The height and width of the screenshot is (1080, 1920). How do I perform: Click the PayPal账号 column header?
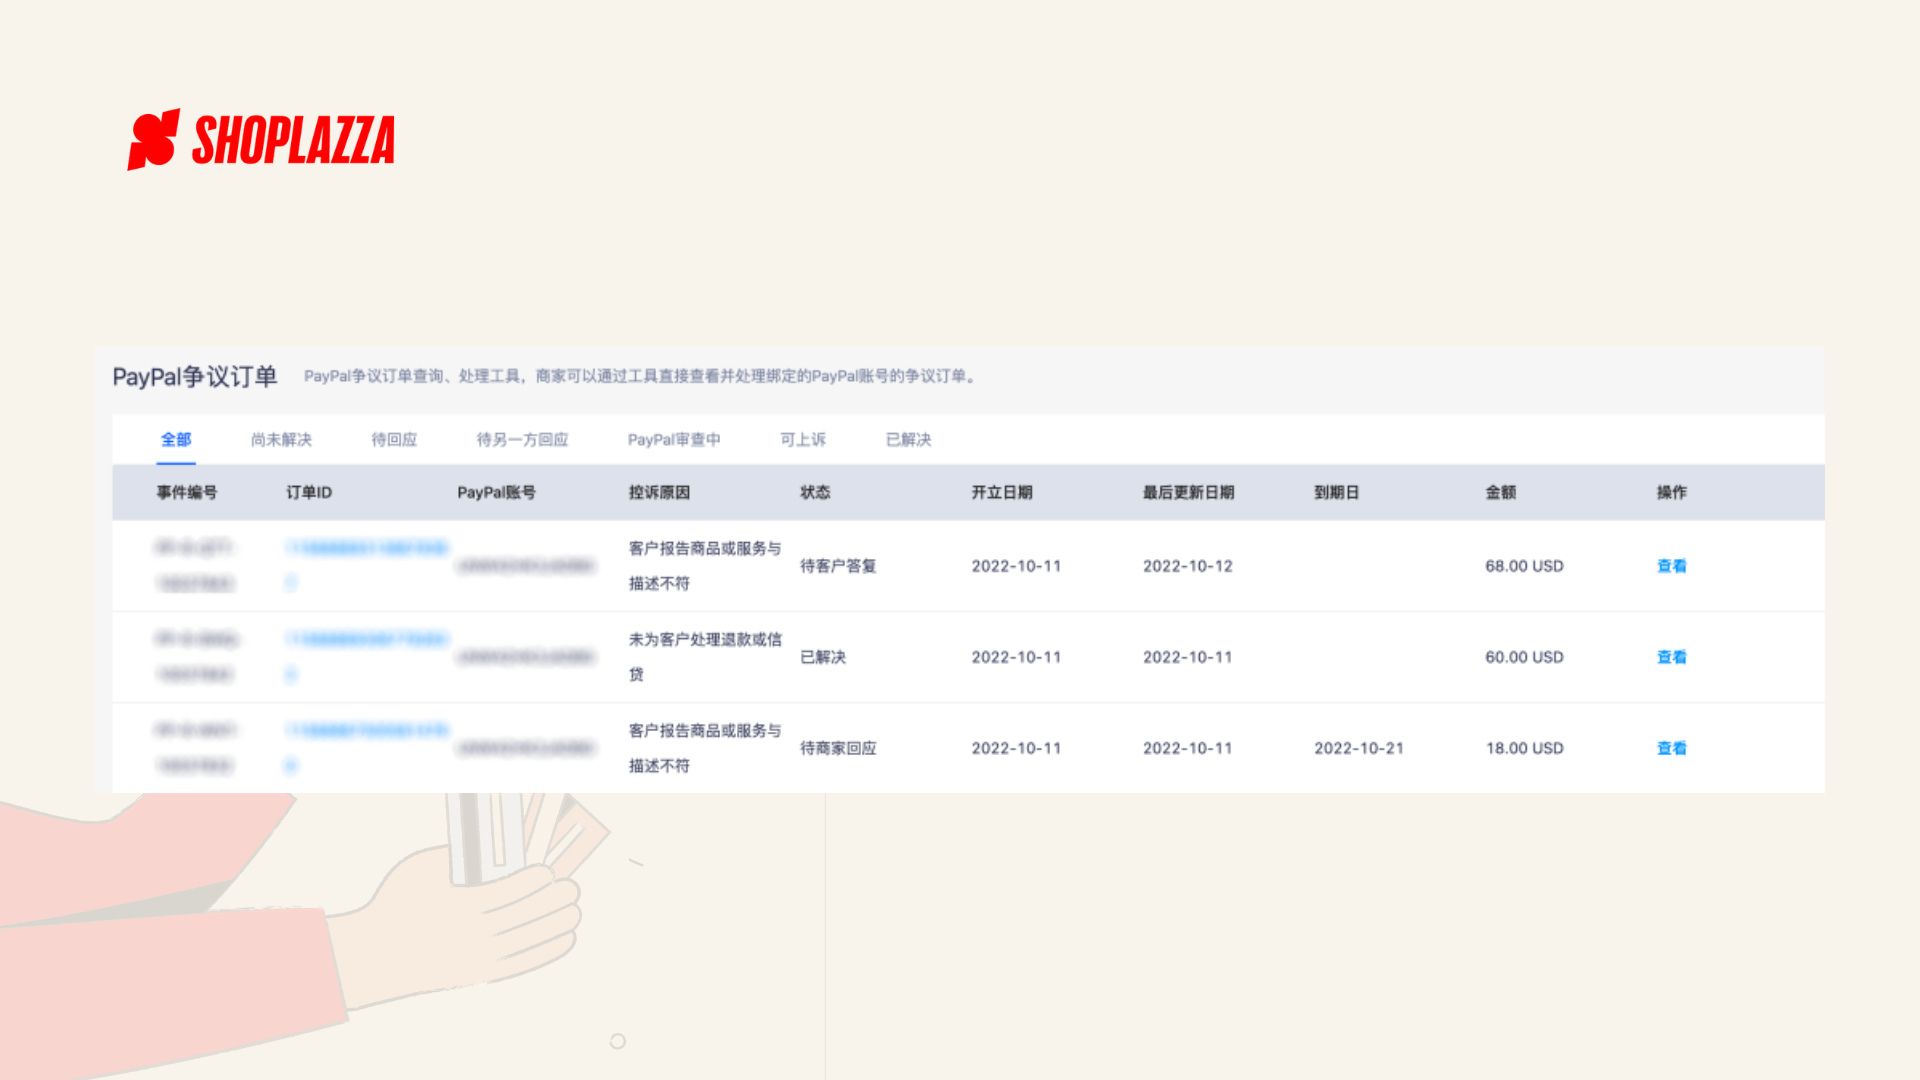497,492
